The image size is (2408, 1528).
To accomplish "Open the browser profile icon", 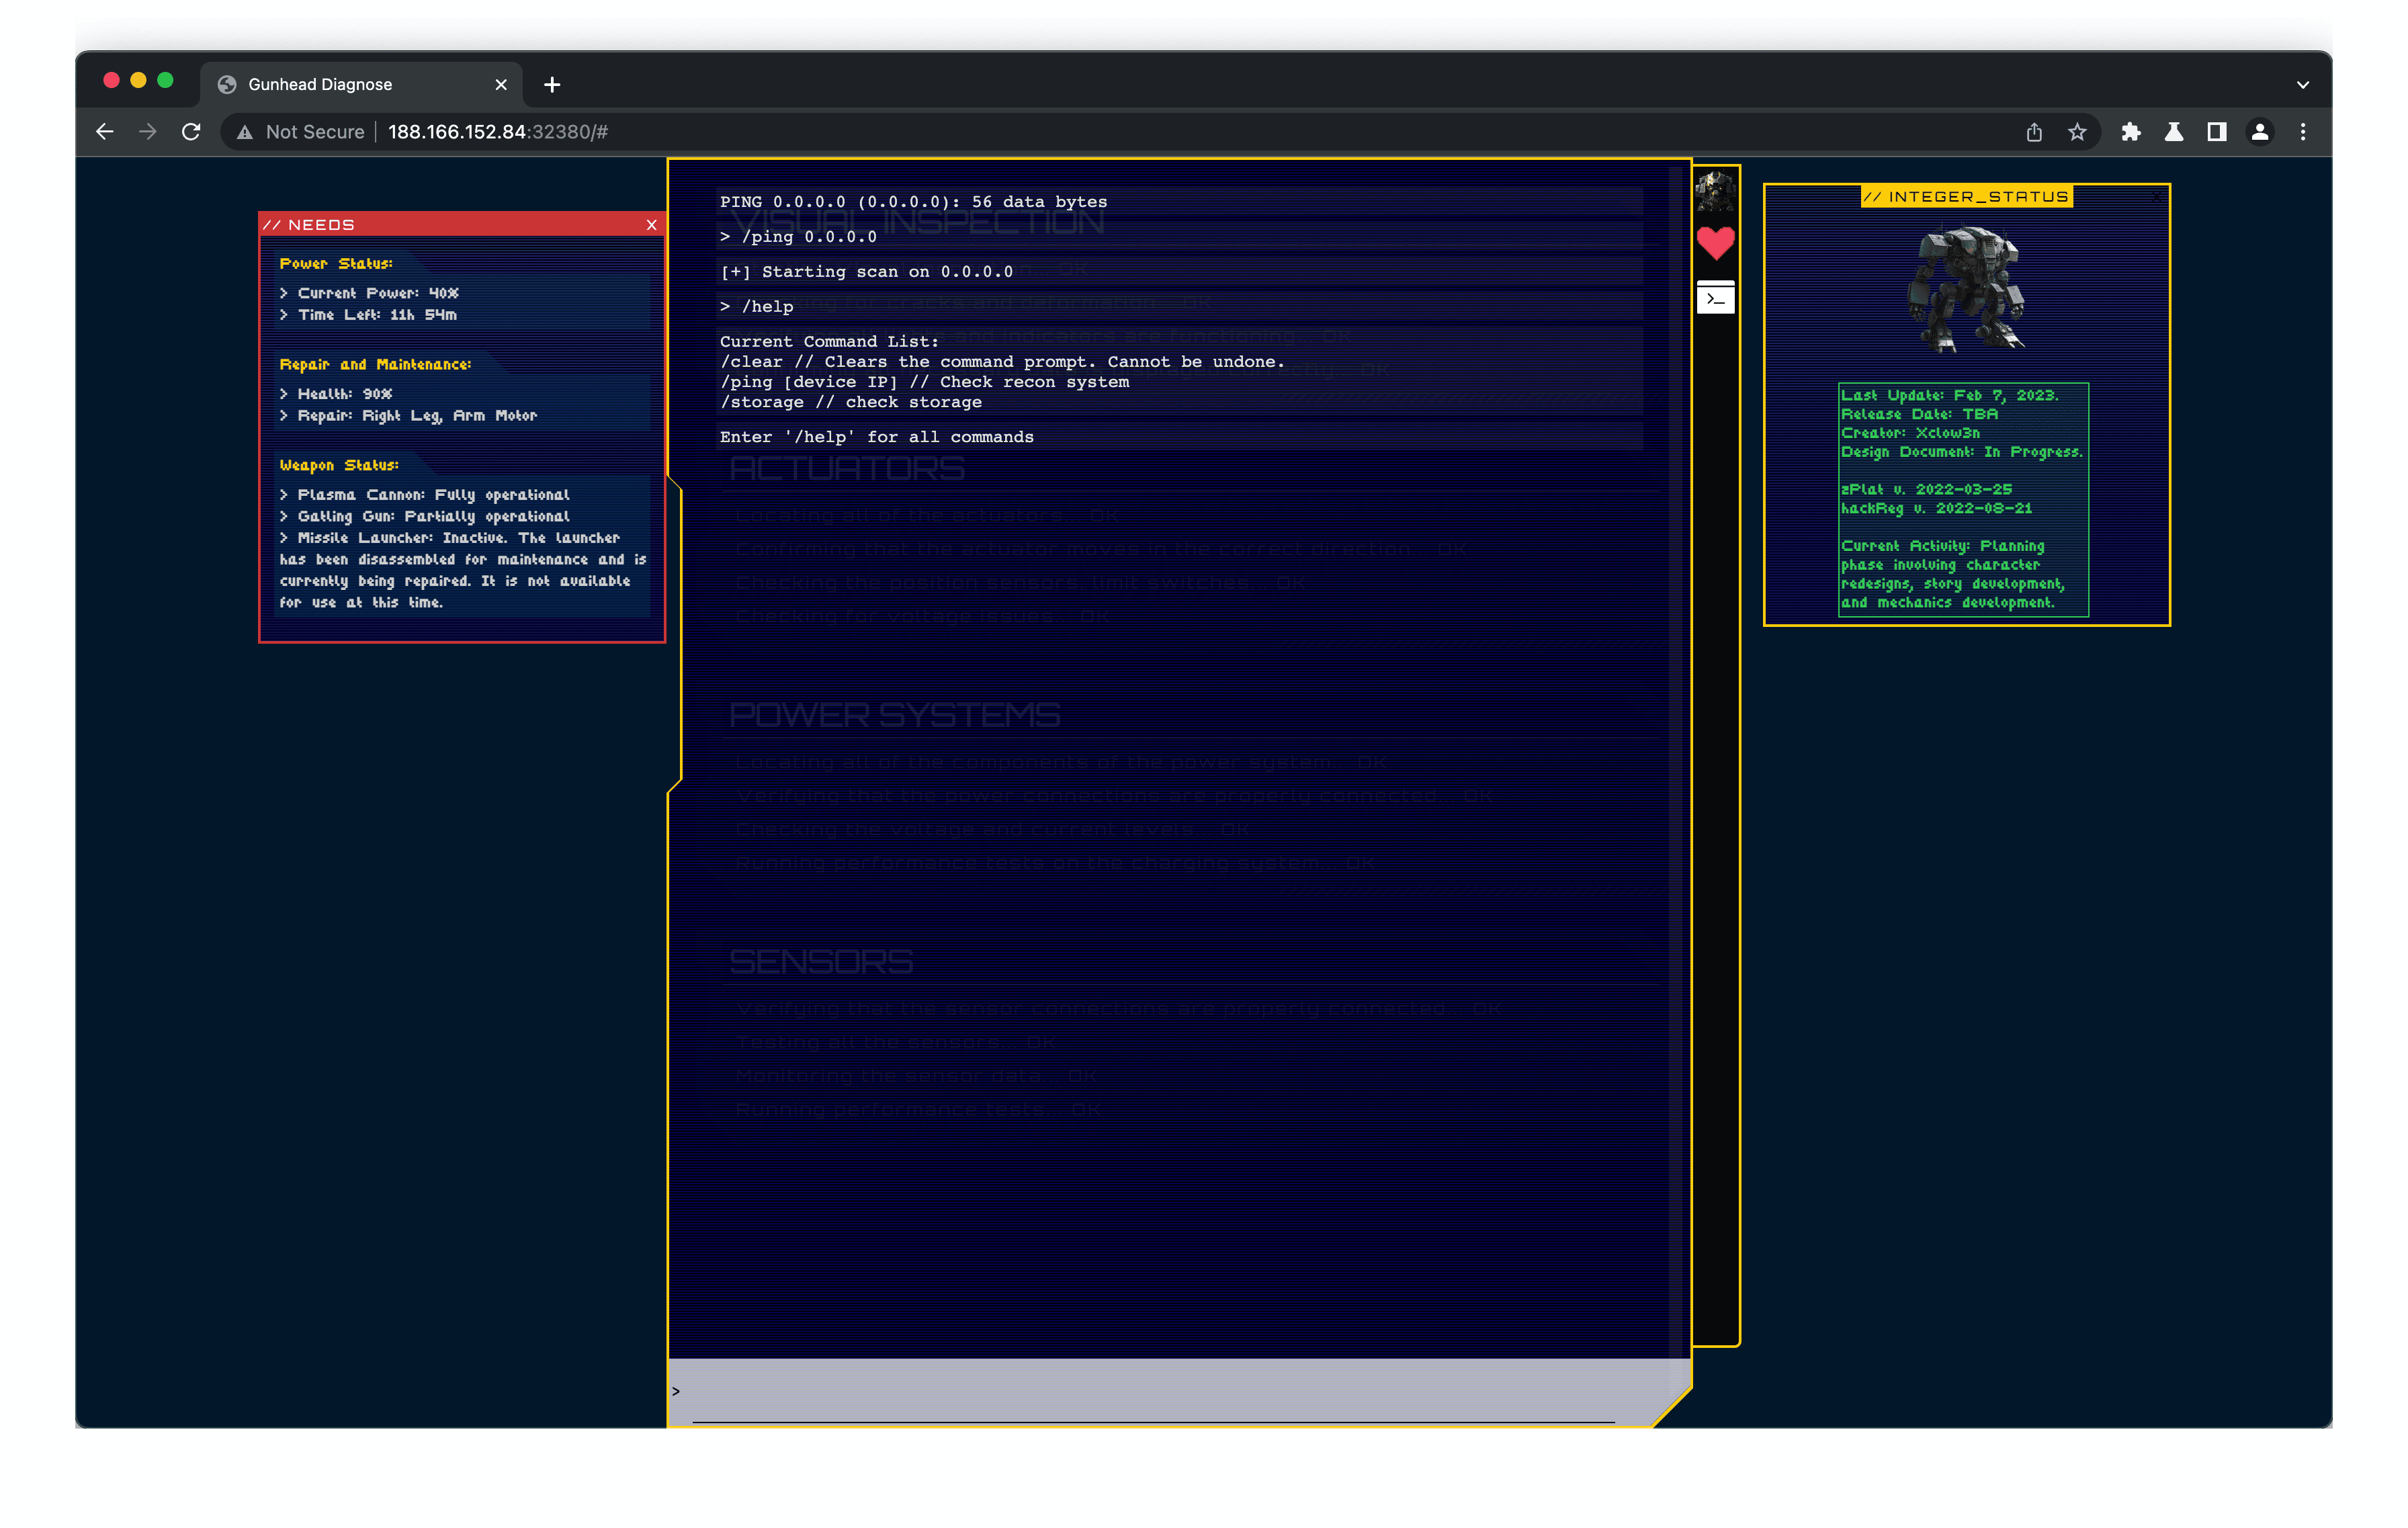I will click(2260, 132).
